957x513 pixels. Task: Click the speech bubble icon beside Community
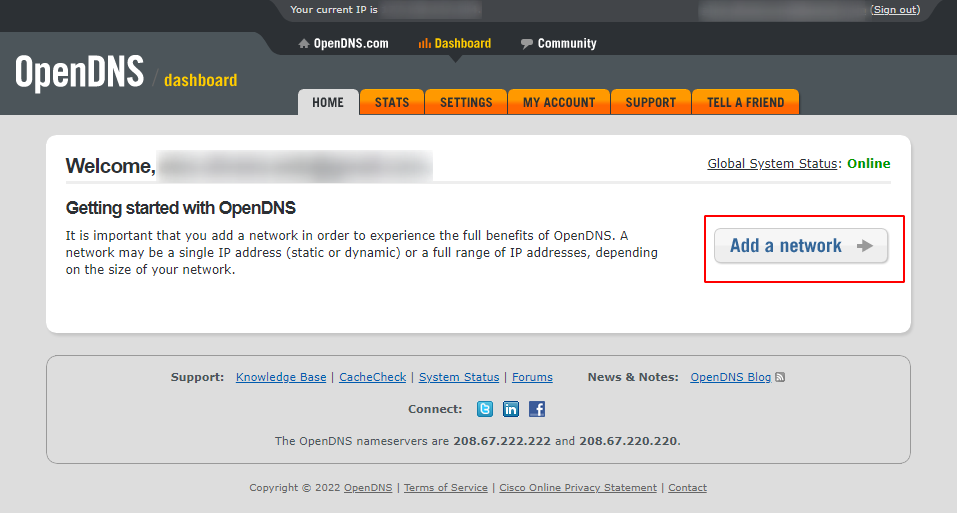(526, 43)
